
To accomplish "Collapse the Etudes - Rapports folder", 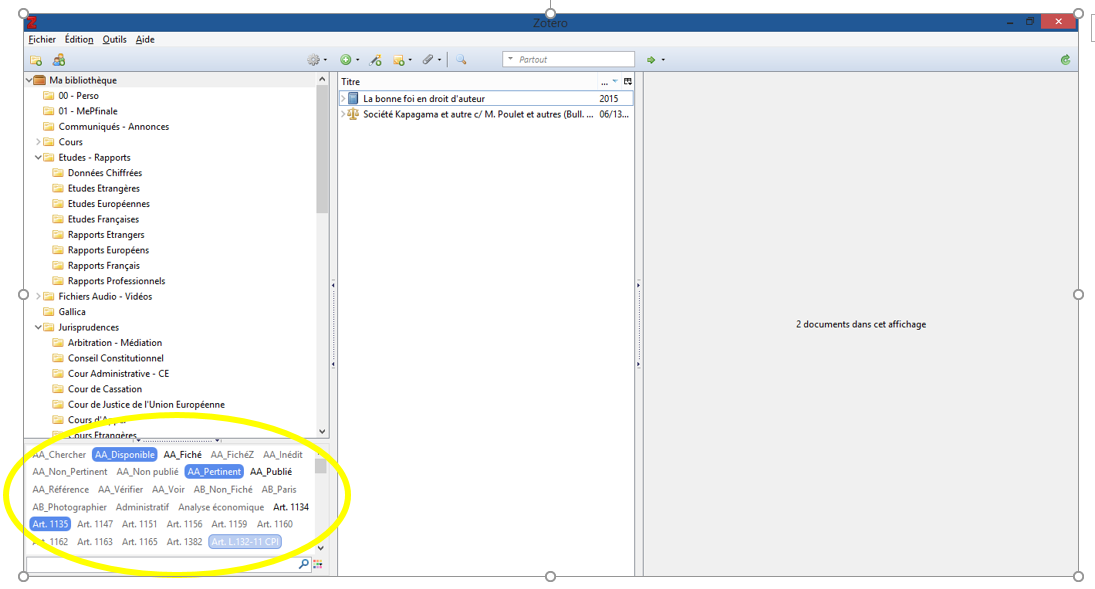I will (38, 157).
